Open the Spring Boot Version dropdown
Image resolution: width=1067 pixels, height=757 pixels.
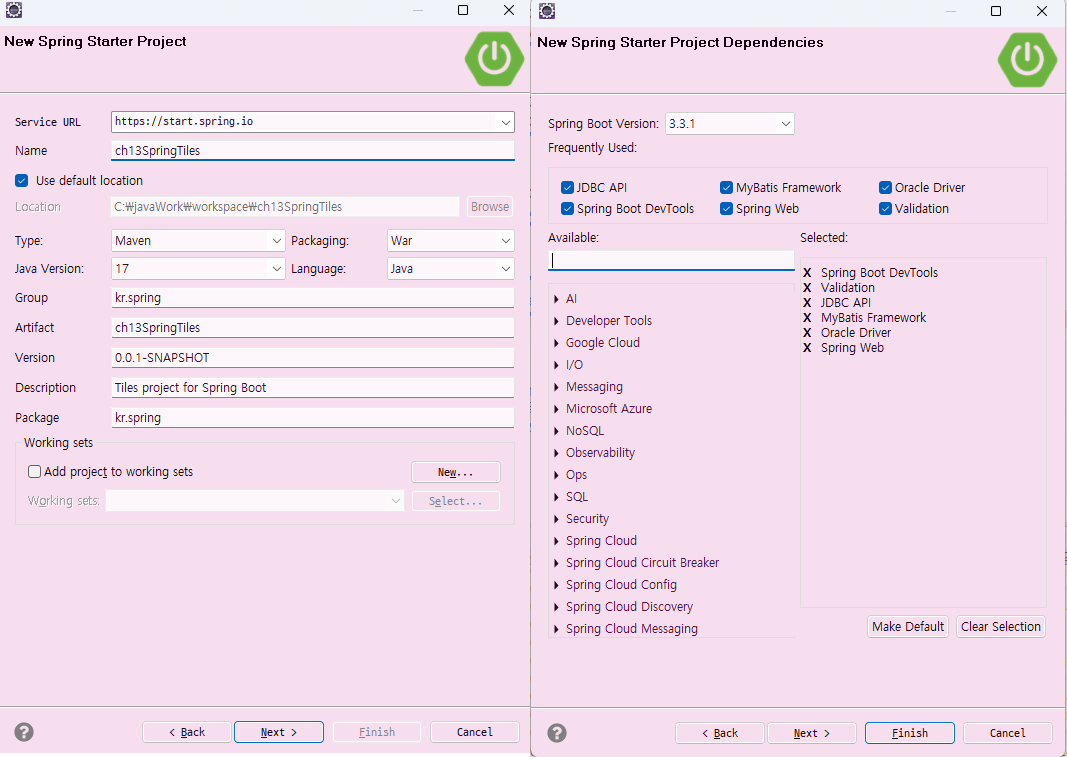tap(785, 124)
